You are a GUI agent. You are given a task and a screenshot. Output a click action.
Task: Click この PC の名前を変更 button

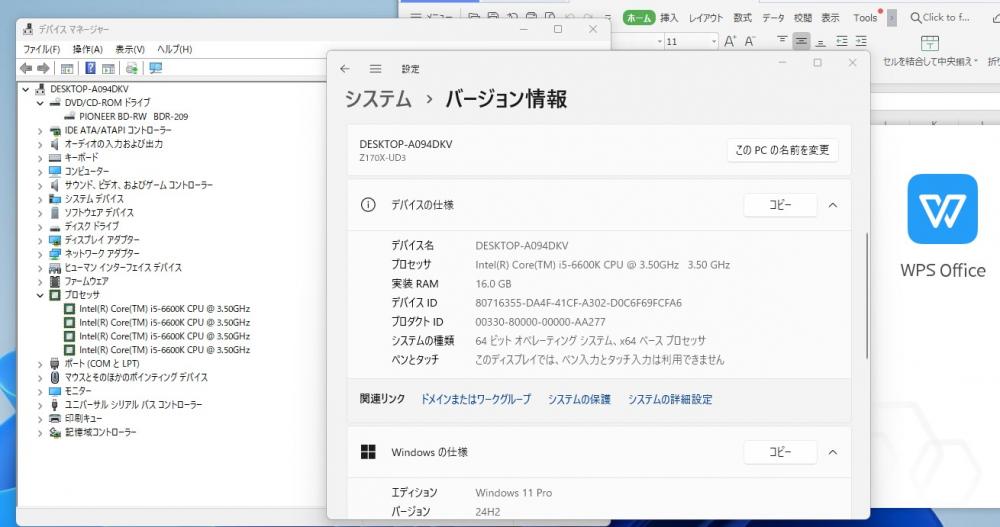tap(782, 150)
